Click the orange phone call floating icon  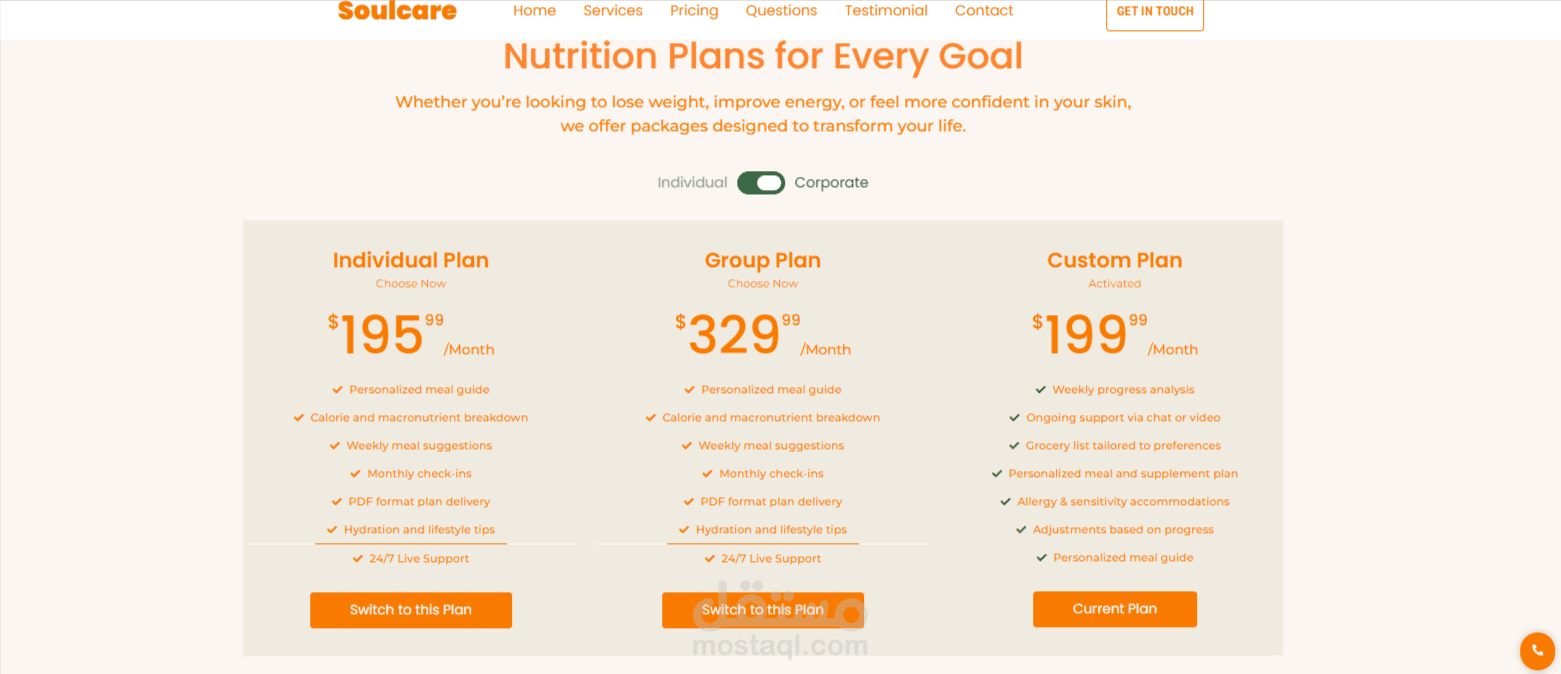[x=1537, y=650]
